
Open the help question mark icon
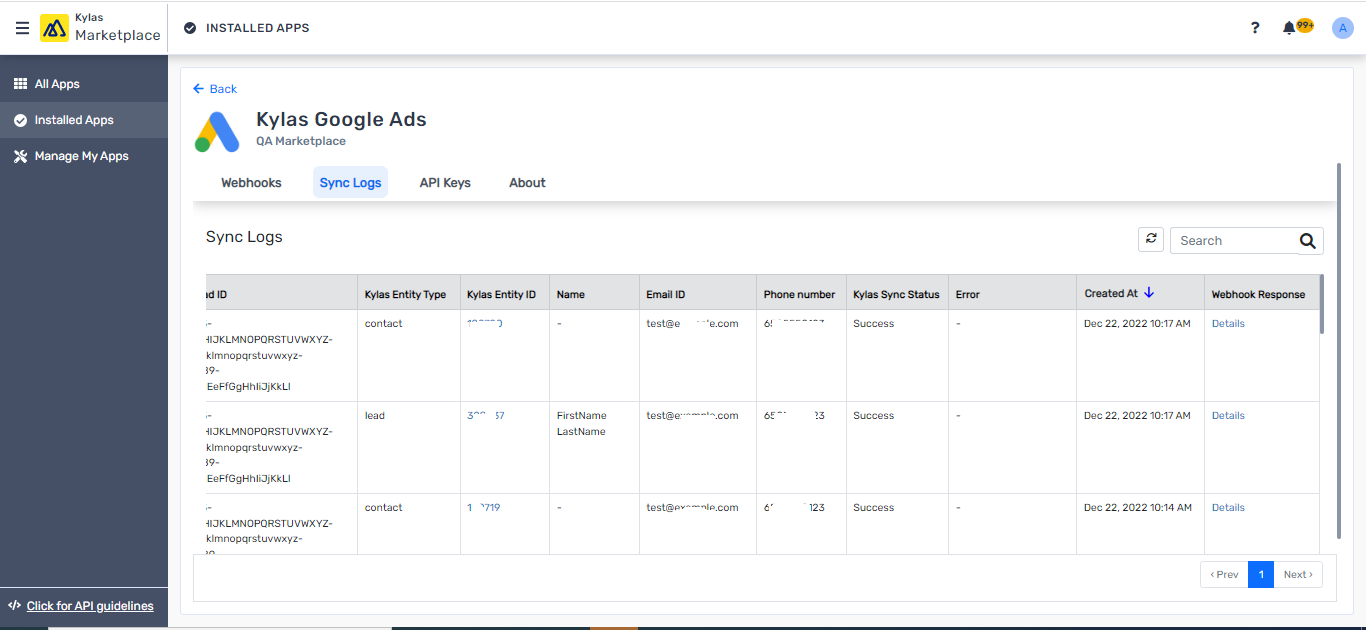(x=1255, y=28)
